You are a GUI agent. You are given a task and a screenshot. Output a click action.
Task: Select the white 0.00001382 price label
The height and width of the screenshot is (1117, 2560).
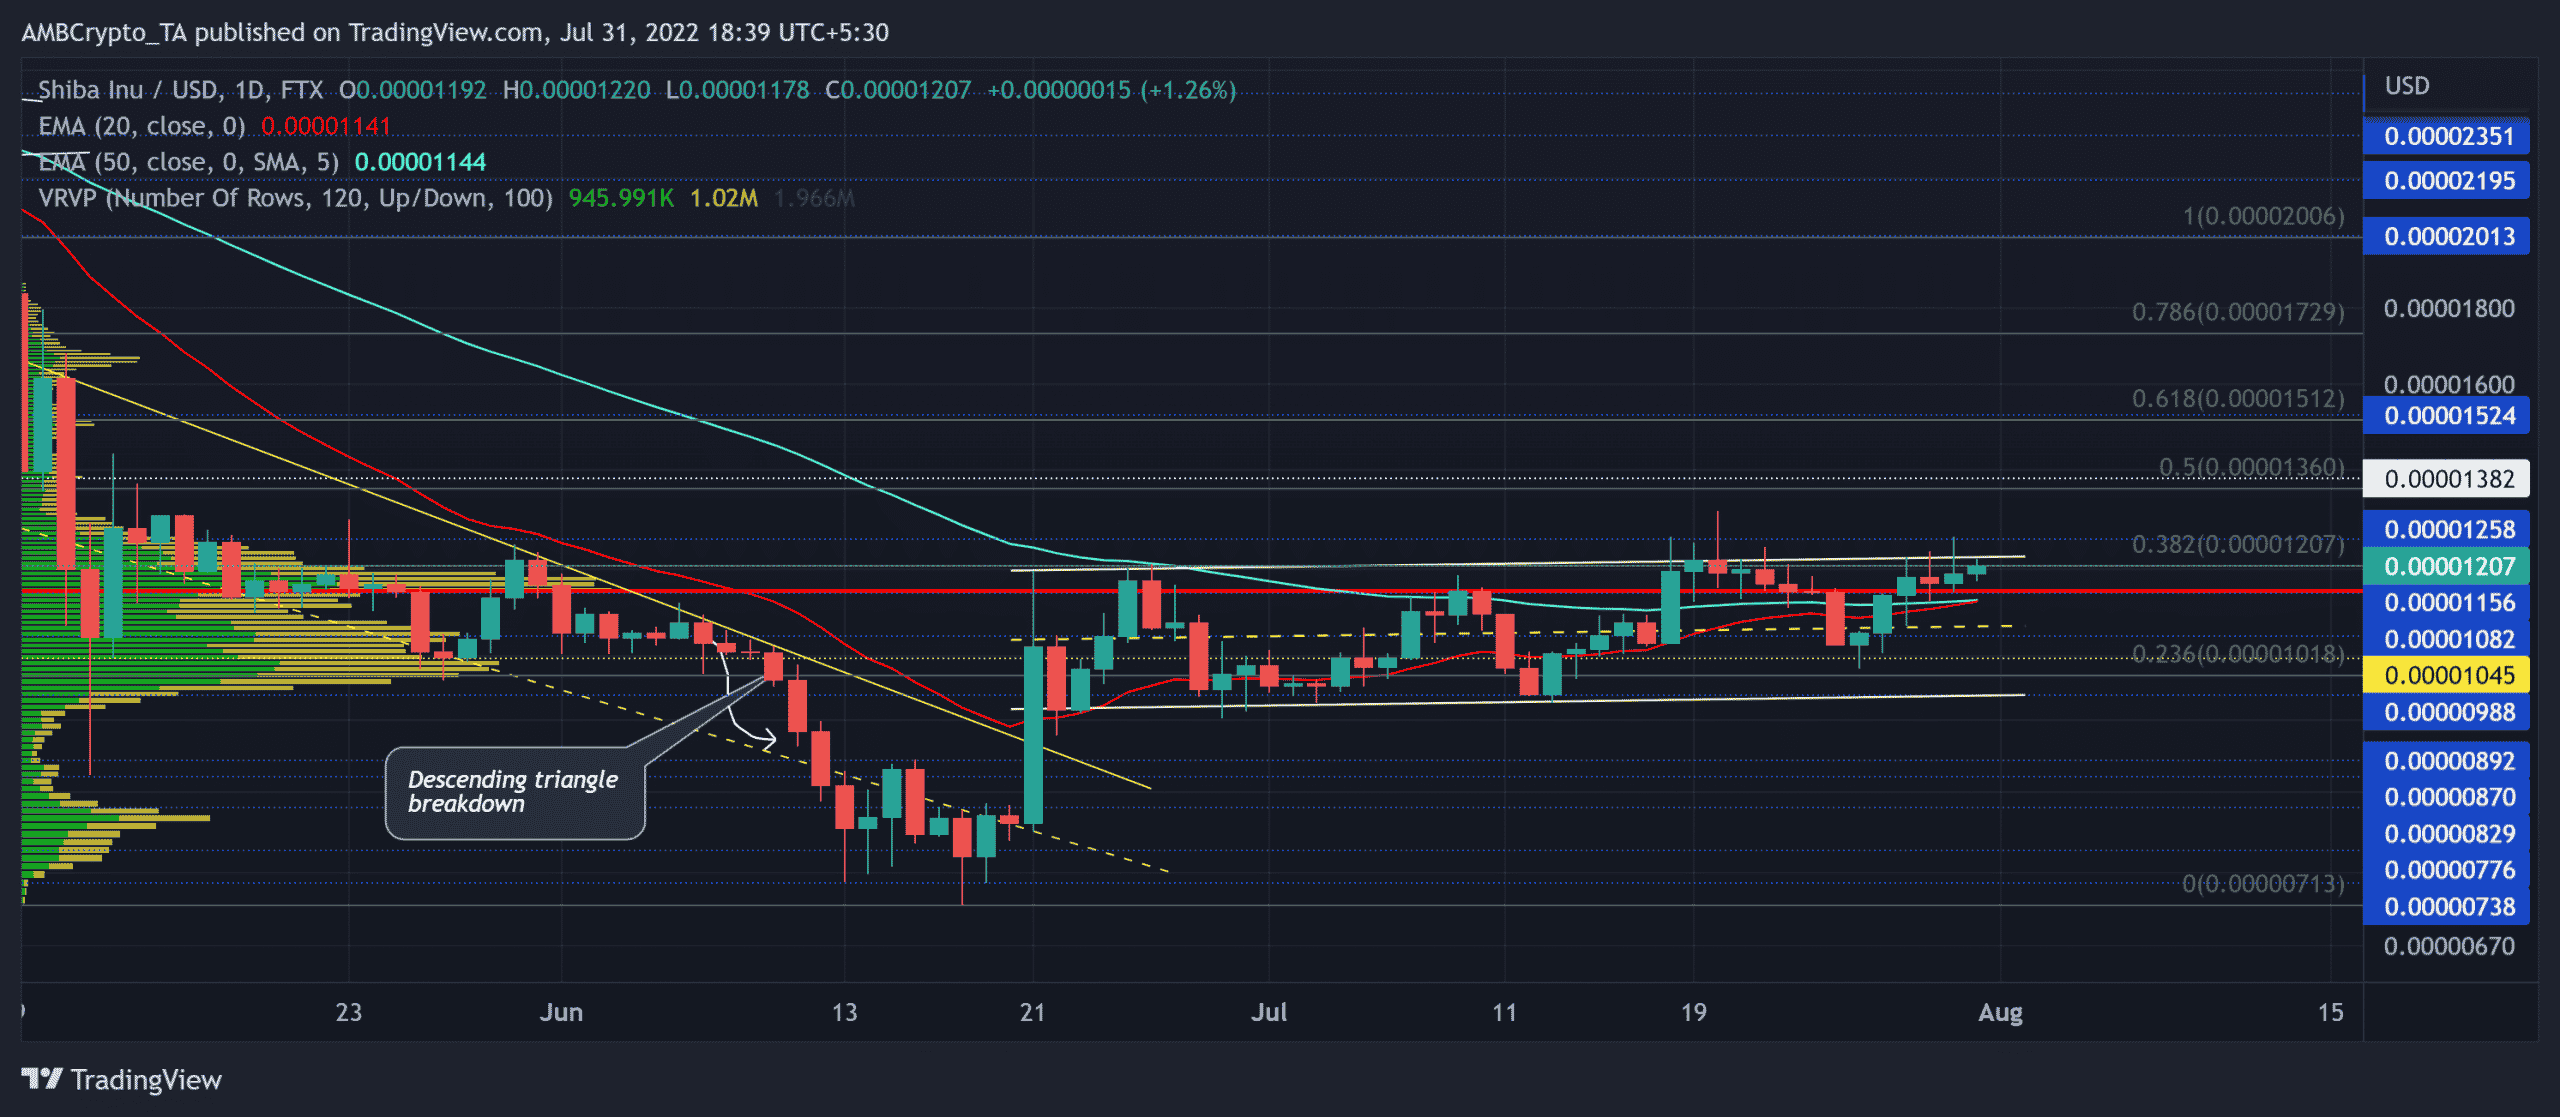point(2446,479)
